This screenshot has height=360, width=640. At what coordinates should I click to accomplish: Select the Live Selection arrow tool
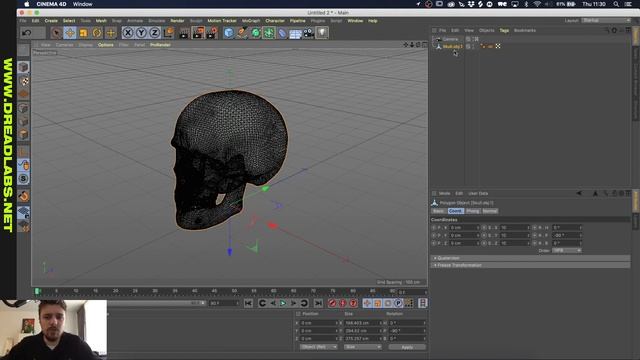tap(56, 33)
